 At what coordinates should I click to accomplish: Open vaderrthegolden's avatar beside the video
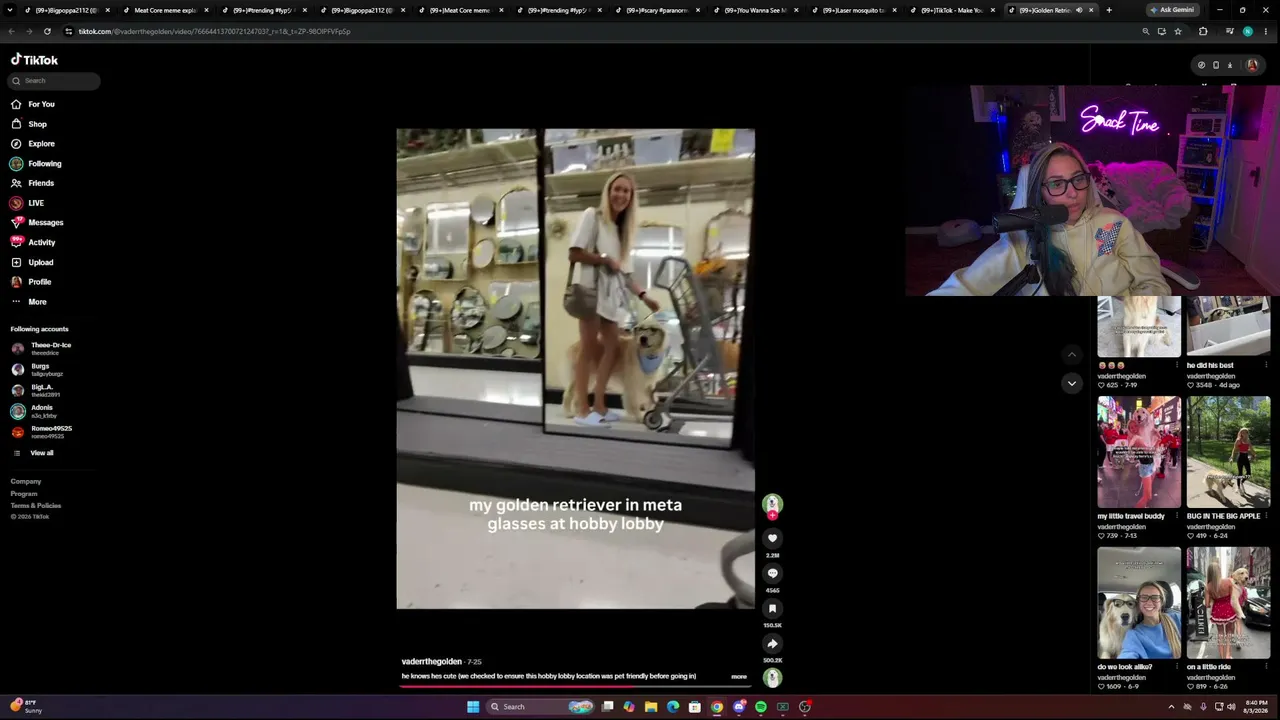click(772, 504)
